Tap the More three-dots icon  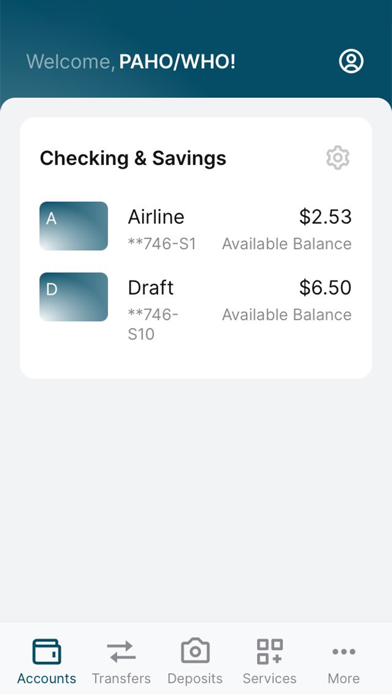click(x=344, y=652)
